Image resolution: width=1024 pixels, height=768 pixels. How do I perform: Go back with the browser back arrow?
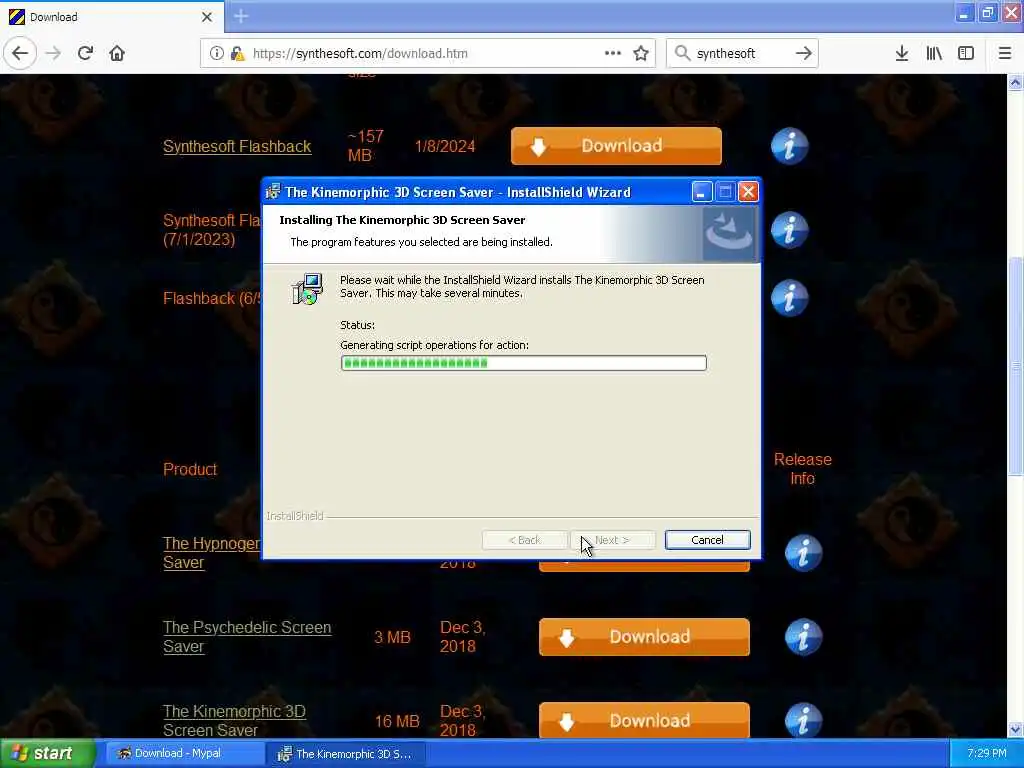click(20, 53)
